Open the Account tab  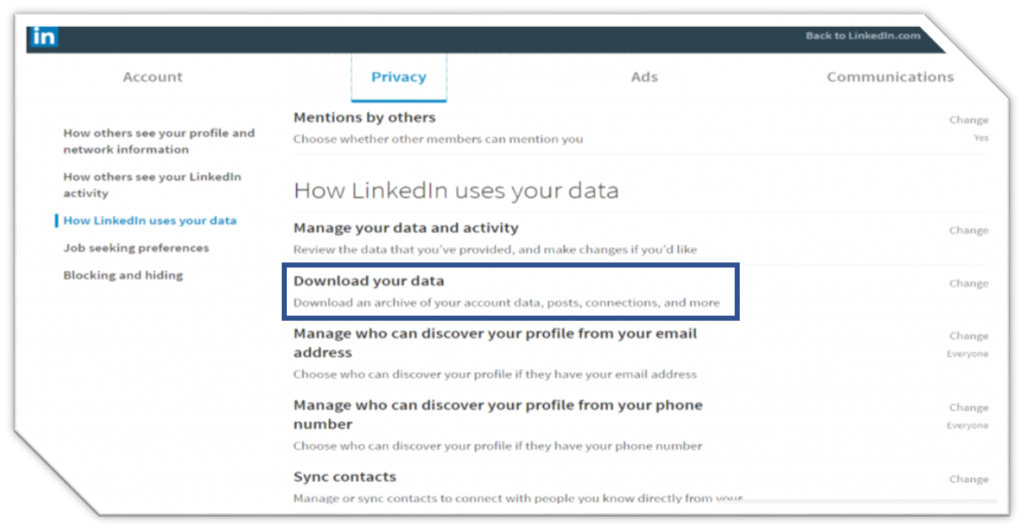[152, 77]
